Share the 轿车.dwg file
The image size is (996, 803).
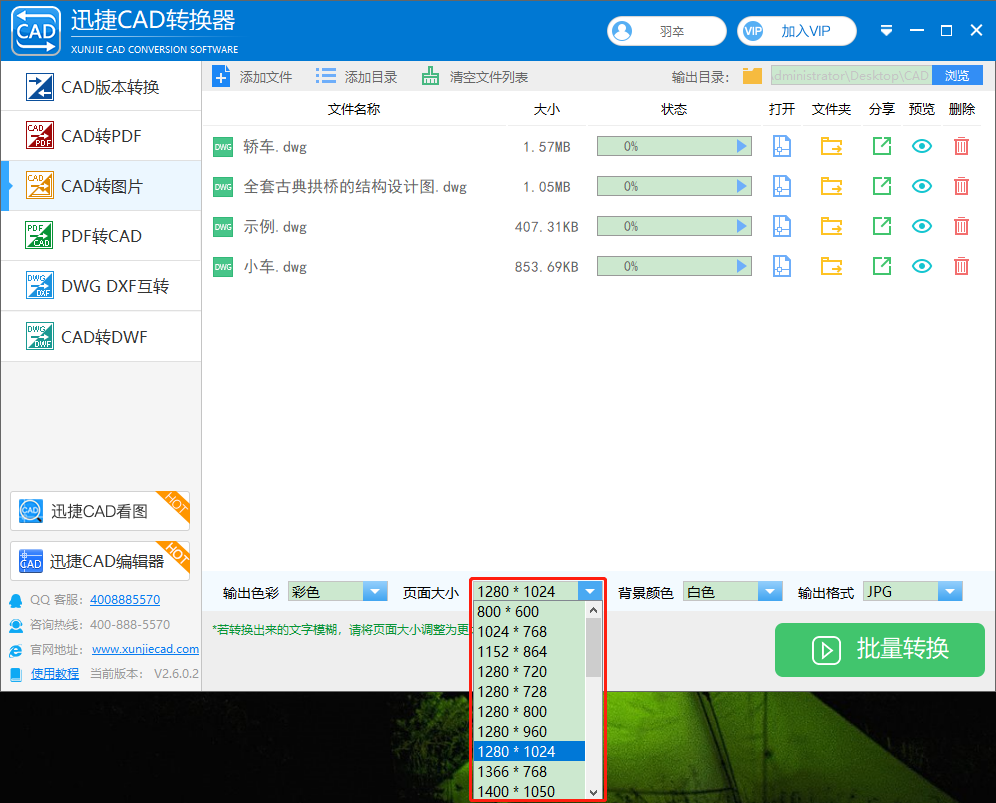coord(882,147)
